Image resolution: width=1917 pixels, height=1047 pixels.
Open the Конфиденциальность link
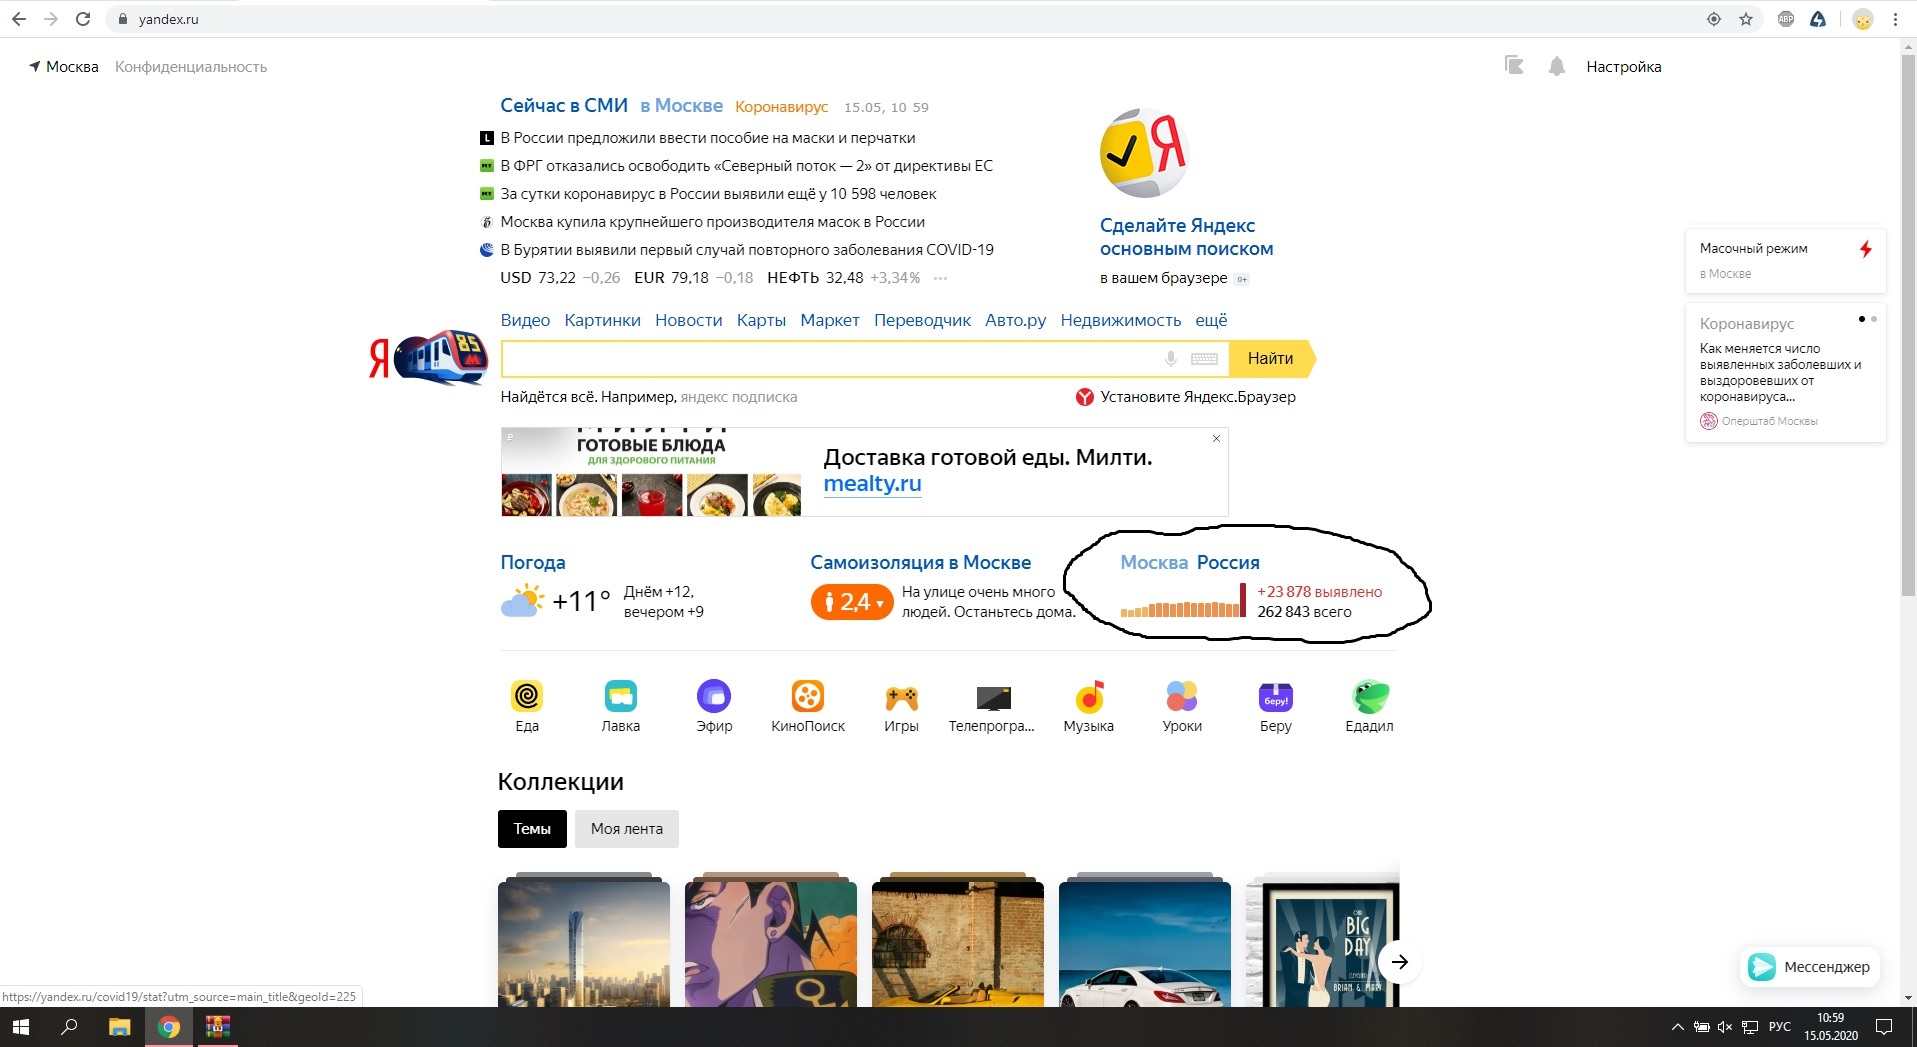(191, 67)
